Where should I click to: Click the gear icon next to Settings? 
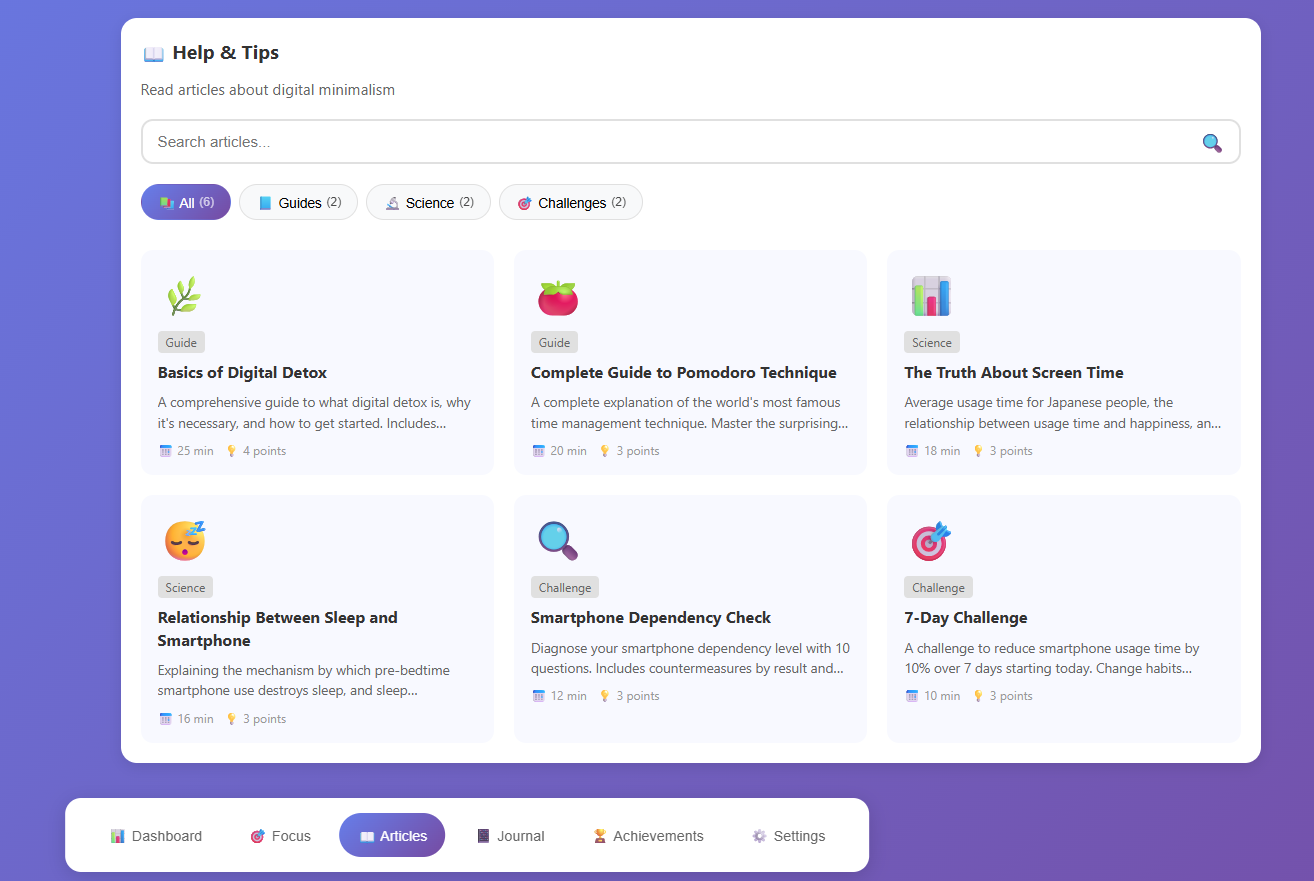[x=757, y=835]
